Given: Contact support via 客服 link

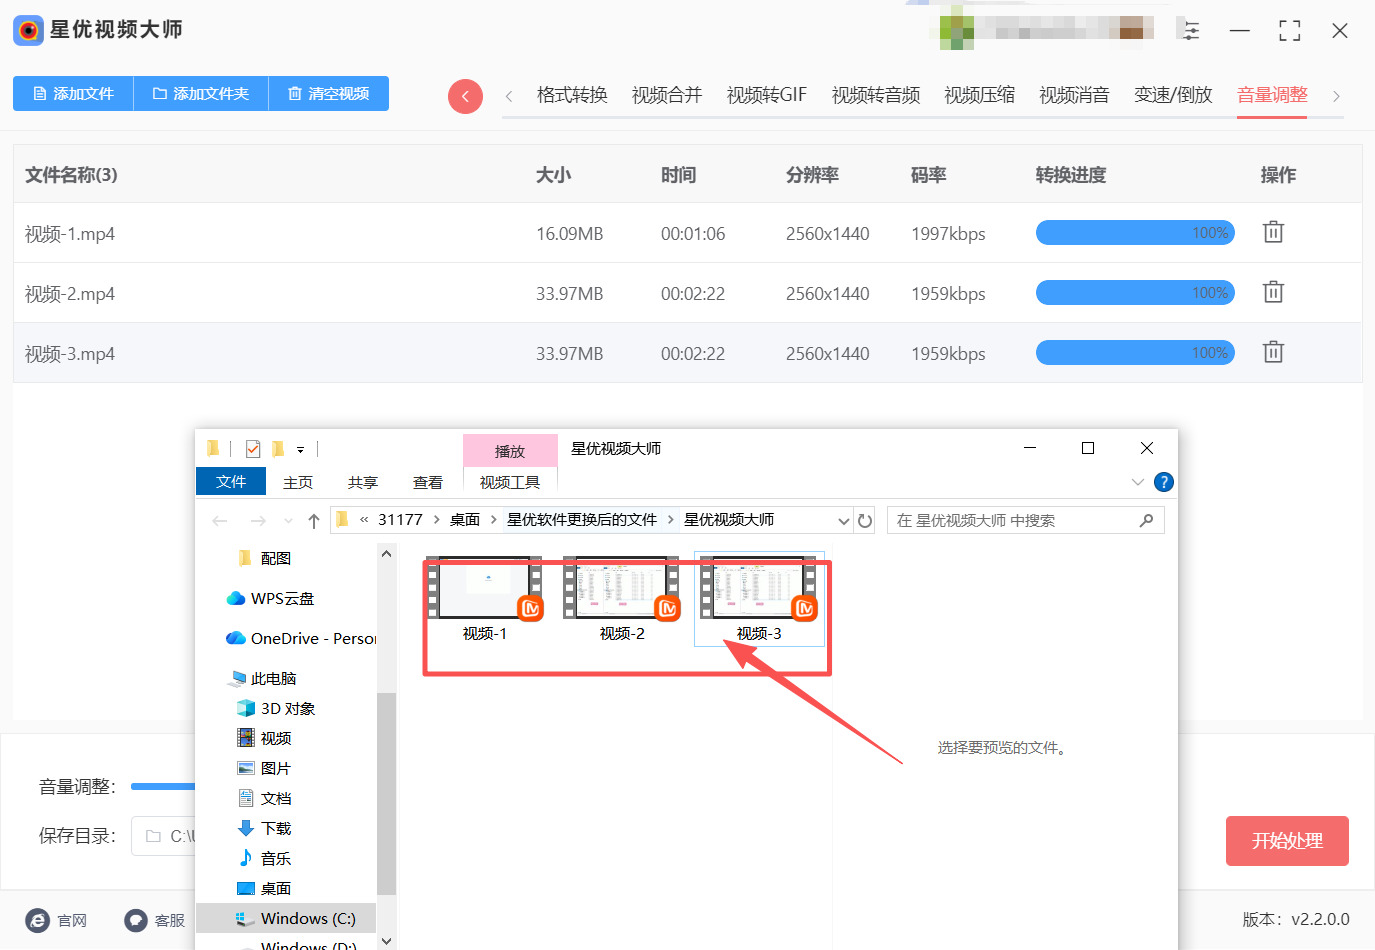Looking at the screenshot, I should coord(155,920).
